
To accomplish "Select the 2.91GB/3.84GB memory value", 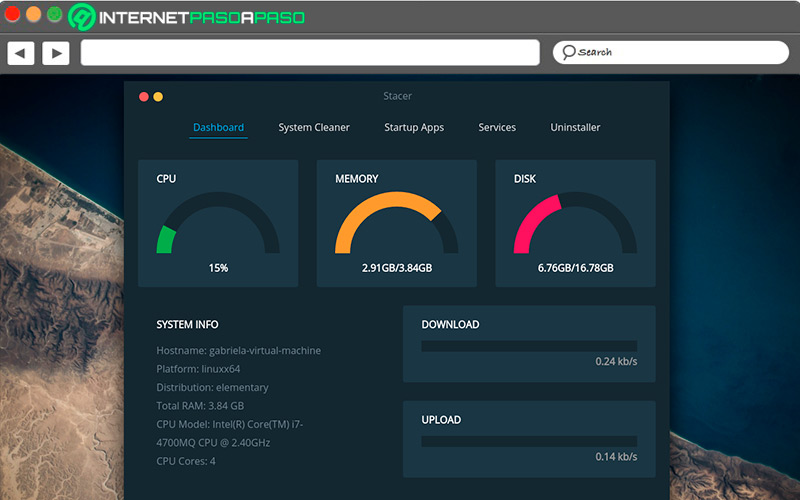I will (x=397, y=268).
